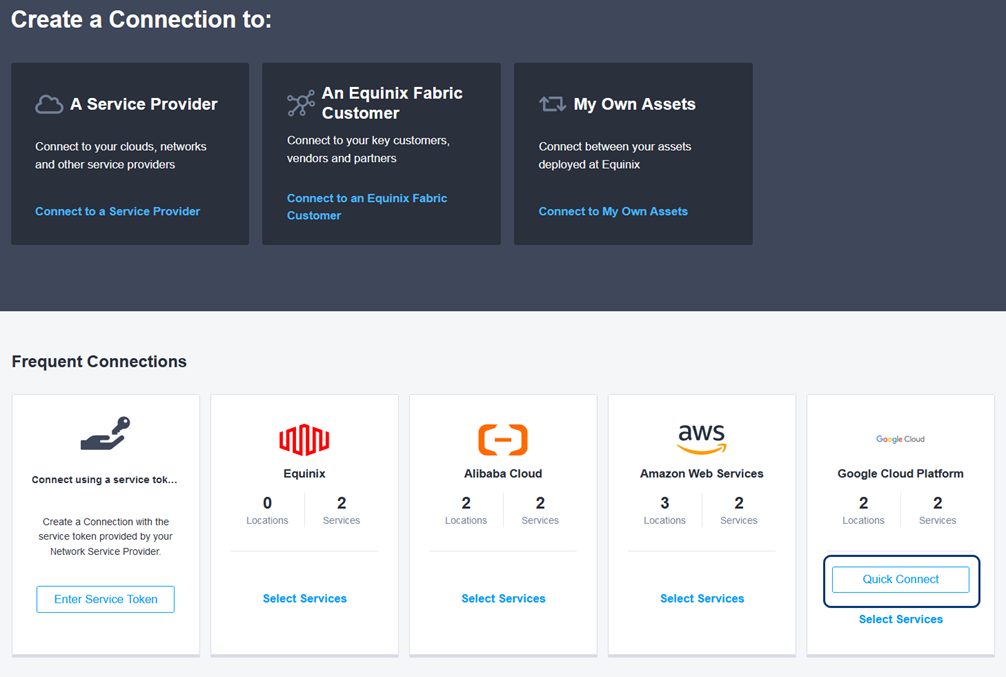Click the network nodes icon for Equinix Fabric Customer

[301, 103]
